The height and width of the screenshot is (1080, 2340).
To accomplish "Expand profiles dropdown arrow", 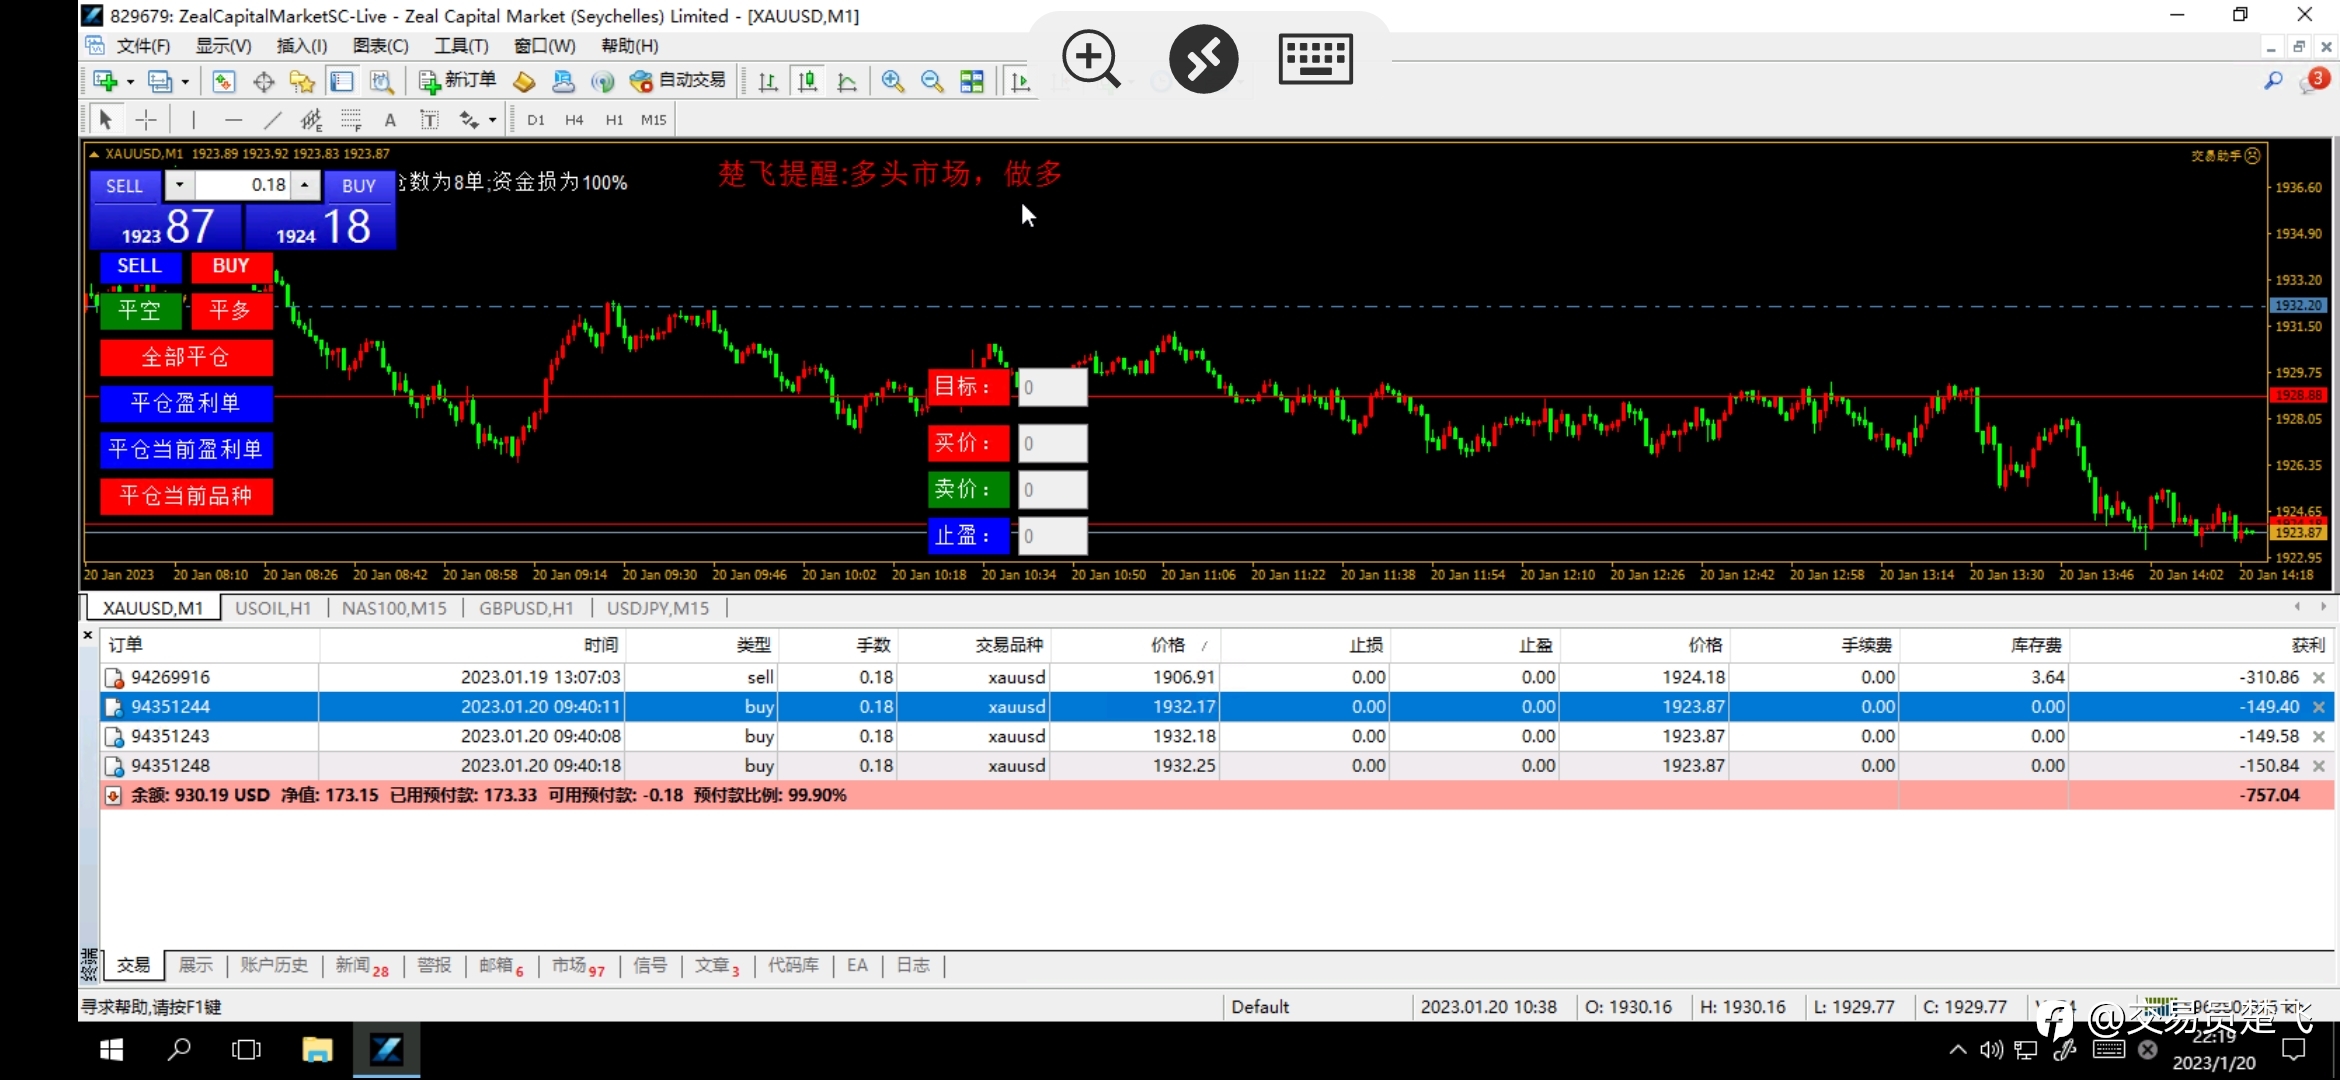I will tap(185, 83).
